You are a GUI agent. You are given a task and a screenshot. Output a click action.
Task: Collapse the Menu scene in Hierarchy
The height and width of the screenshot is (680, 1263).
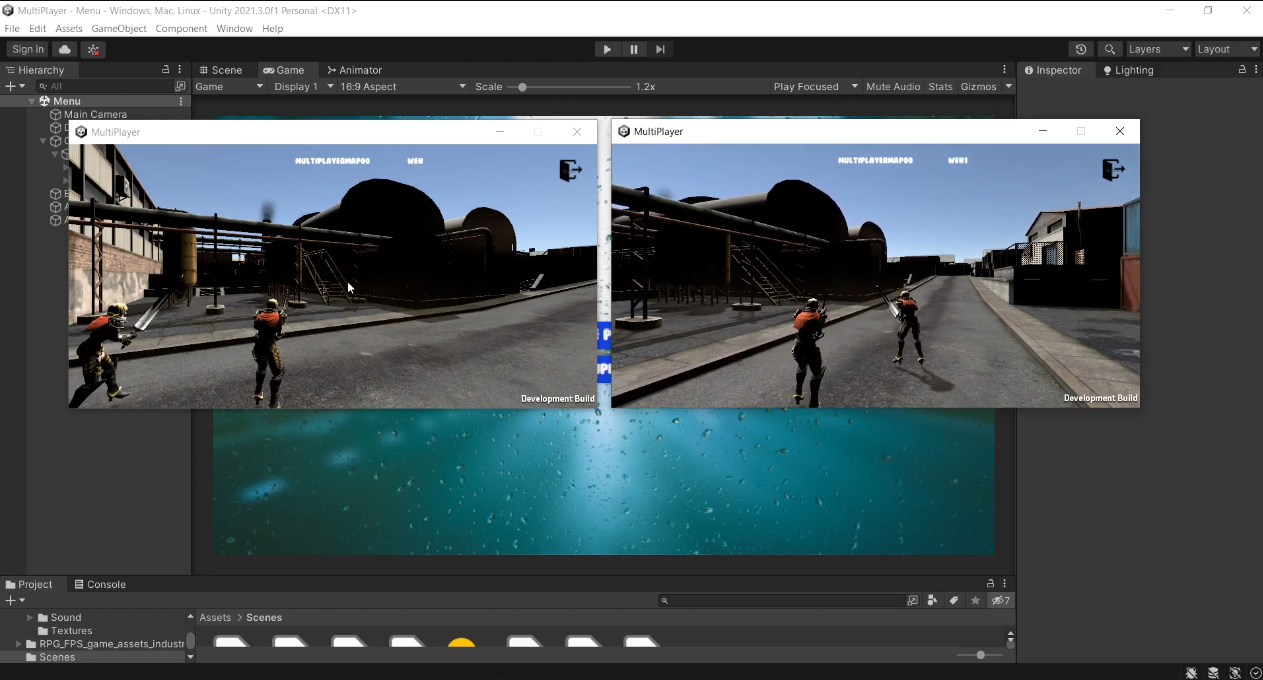pyautogui.click(x=32, y=101)
